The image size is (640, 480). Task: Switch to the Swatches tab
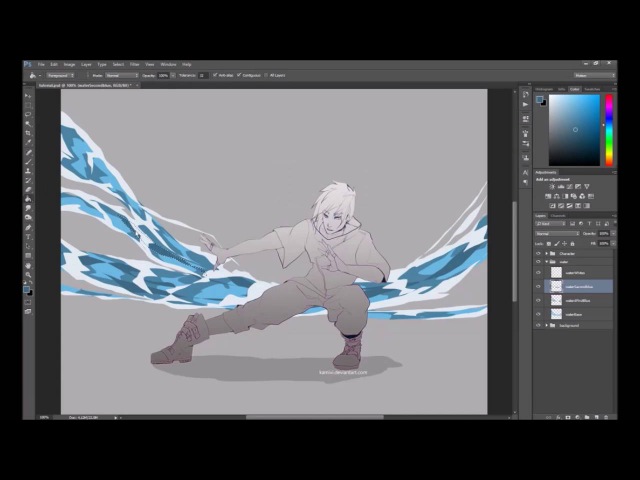tap(592, 89)
